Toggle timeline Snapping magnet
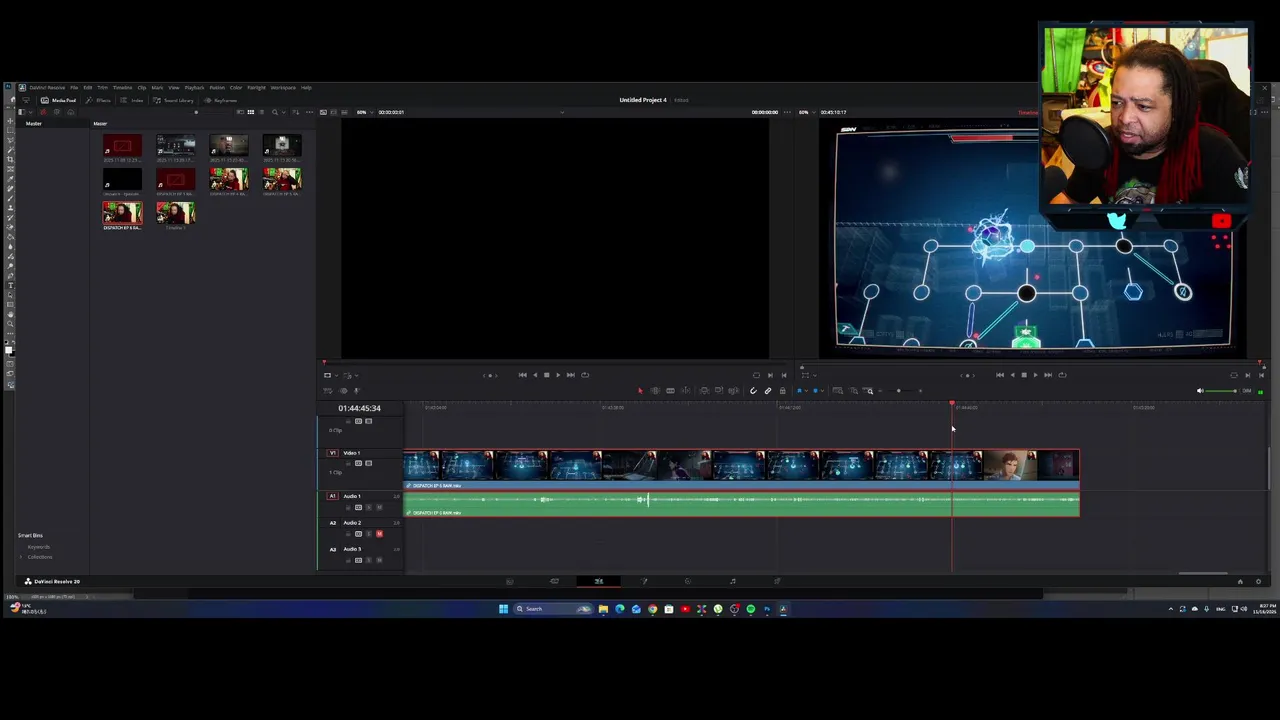Screen dimensions: 1280x720 (754, 391)
